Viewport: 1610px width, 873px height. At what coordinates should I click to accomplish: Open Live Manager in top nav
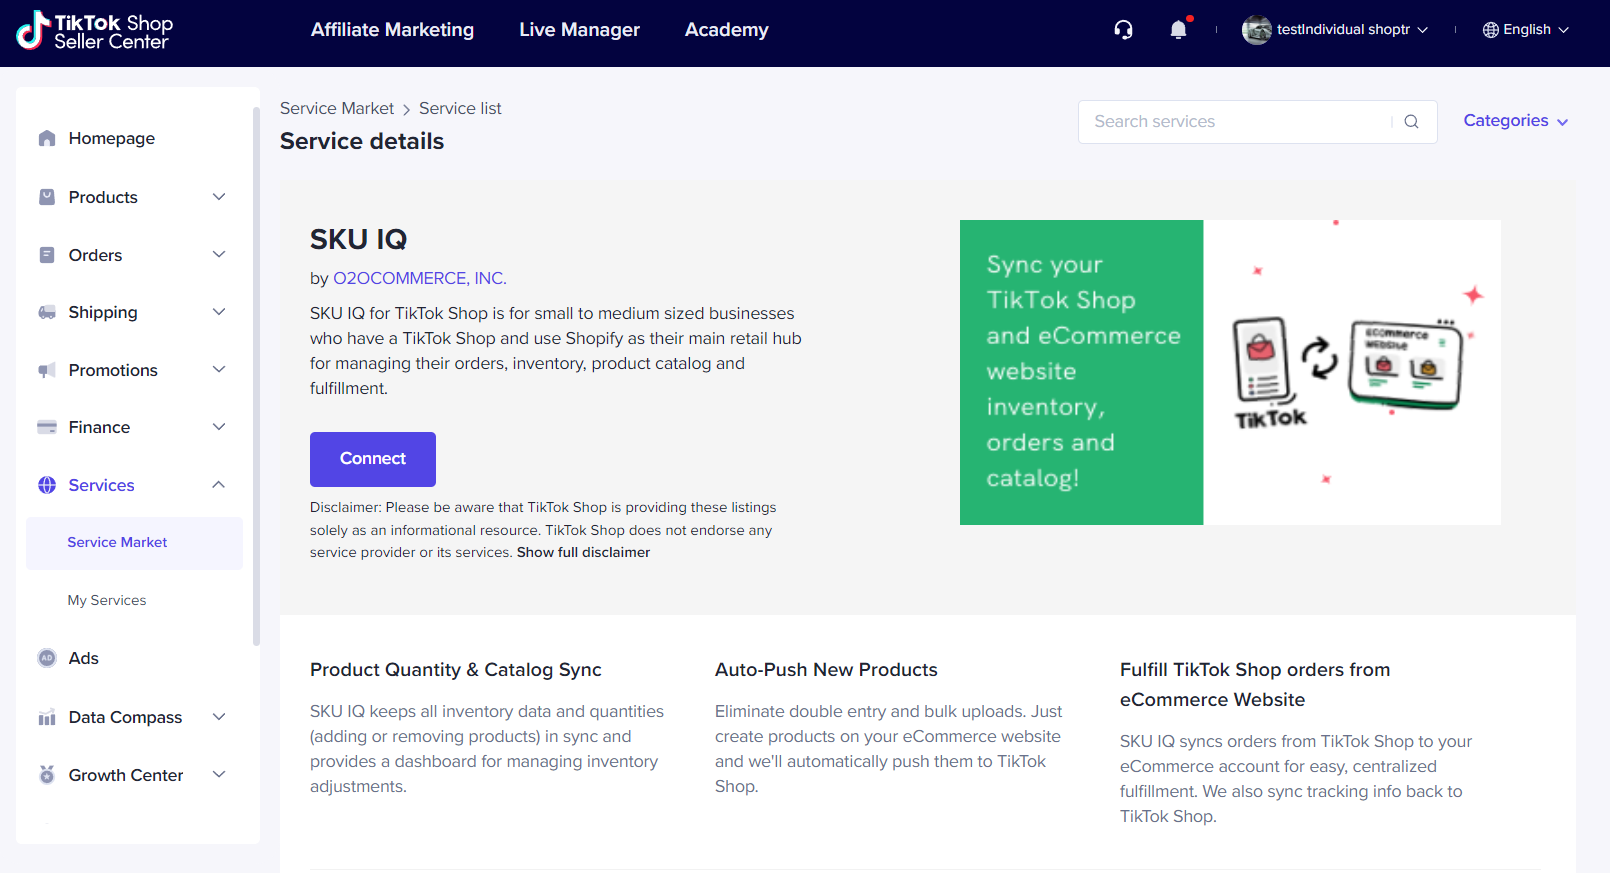click(579, 30)
